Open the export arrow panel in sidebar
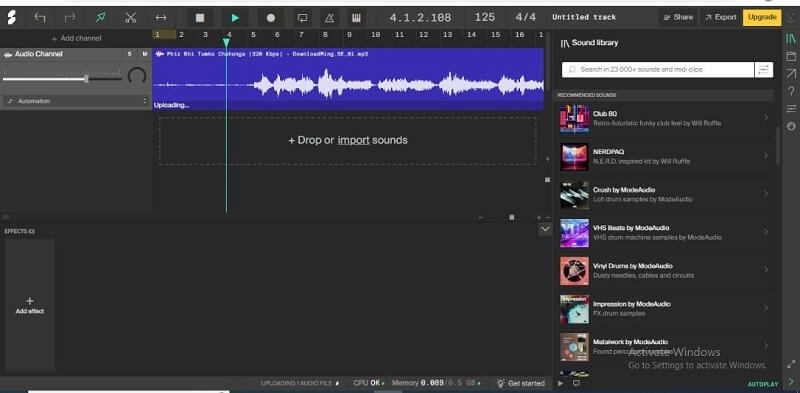Screen dimensions: 800x393 tap(791, 74)
